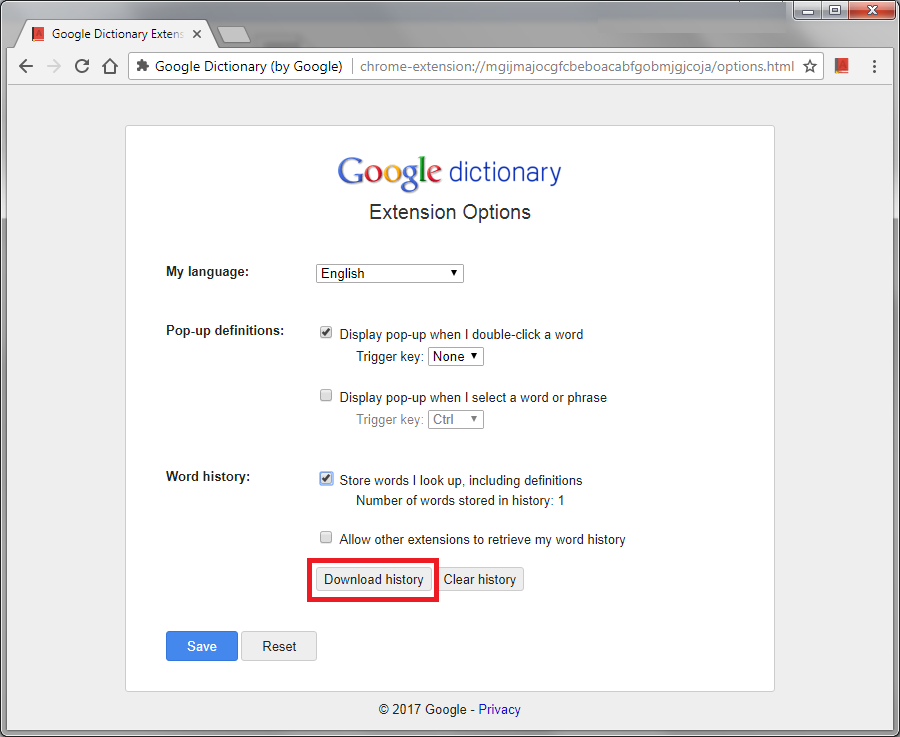Reset the extension options
900x737 pixels.
point(279,646)
